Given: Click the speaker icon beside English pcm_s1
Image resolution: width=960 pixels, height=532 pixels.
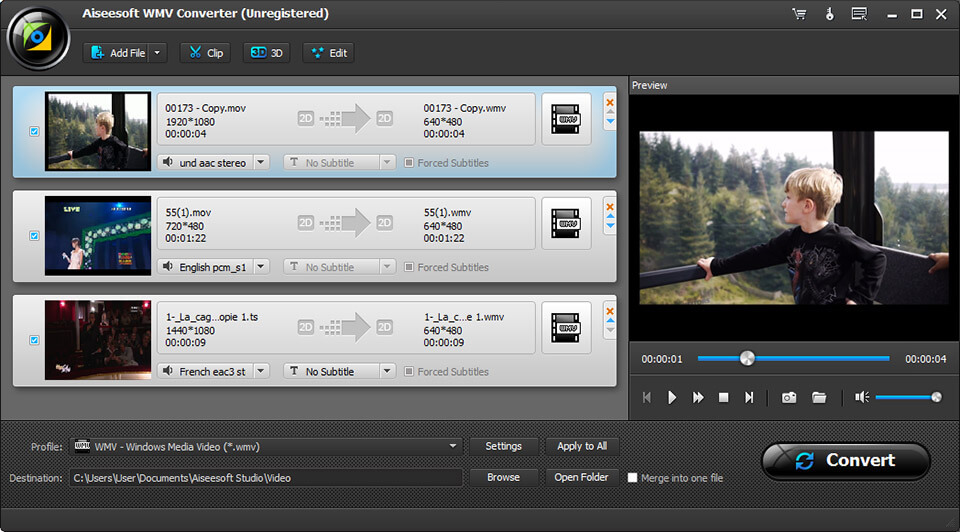Looking at the screenshot, I should coord(168,266).
